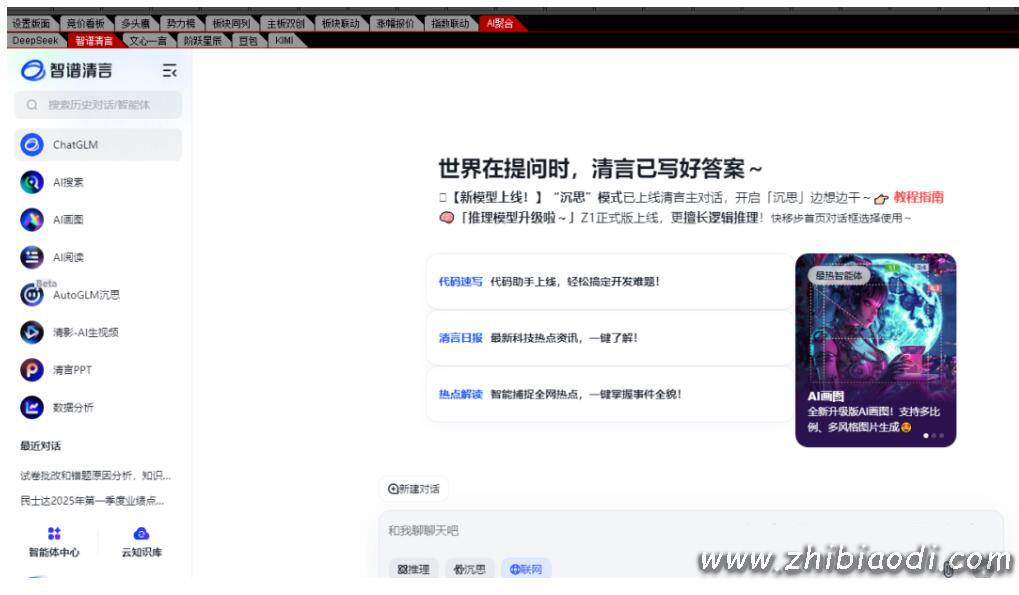The width and height of the screenshot is (1019, 595).
Task: Open the 代码速写 suggestion card
Action: 610,281
